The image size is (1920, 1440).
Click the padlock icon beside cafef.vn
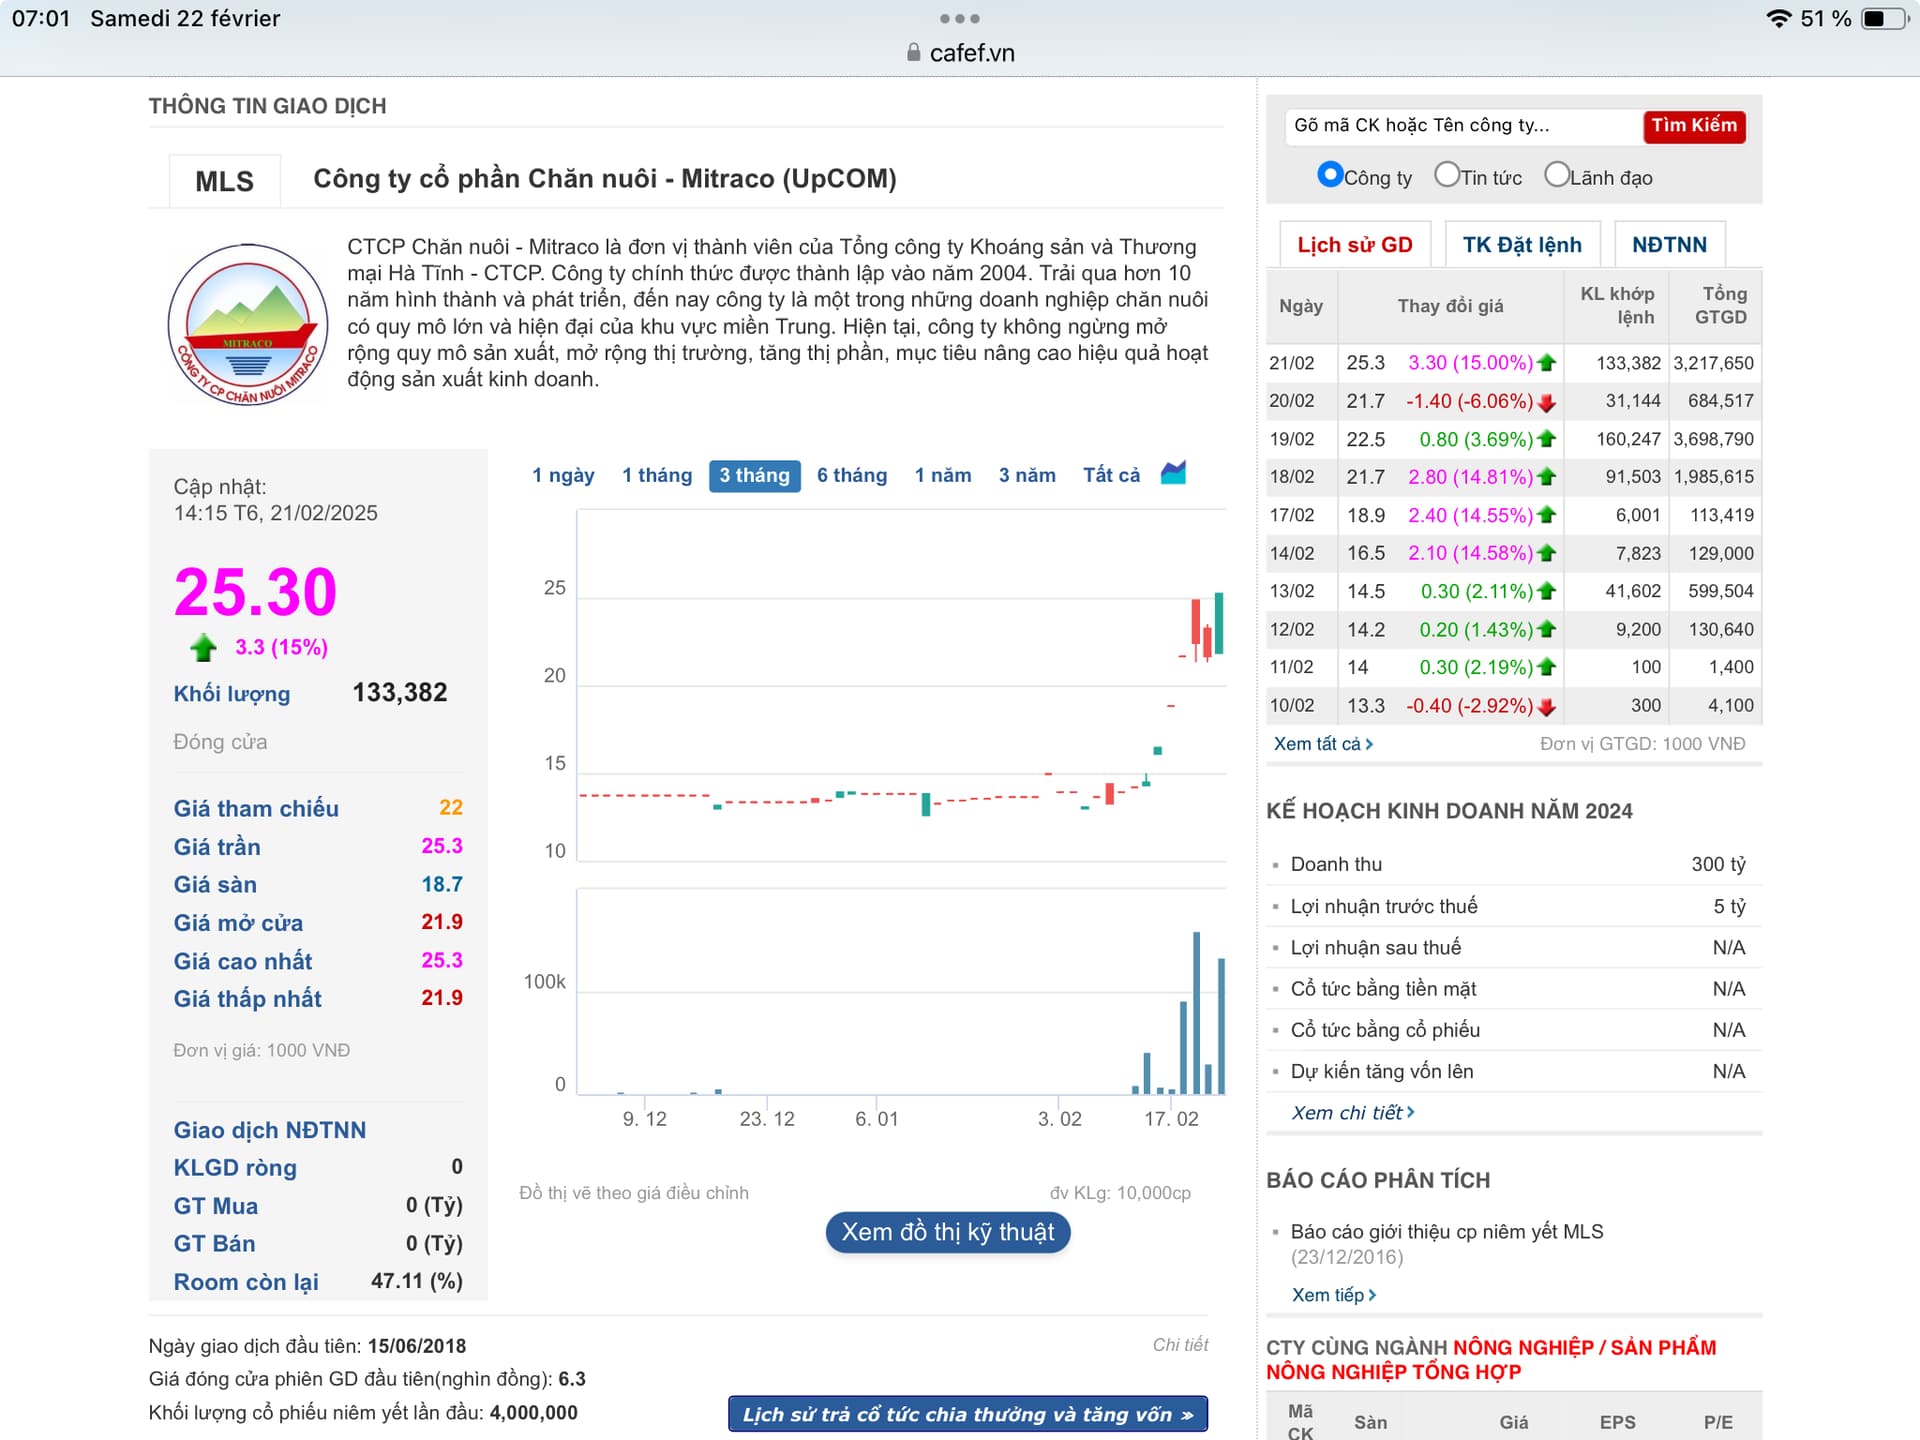[x=913, y=53]
